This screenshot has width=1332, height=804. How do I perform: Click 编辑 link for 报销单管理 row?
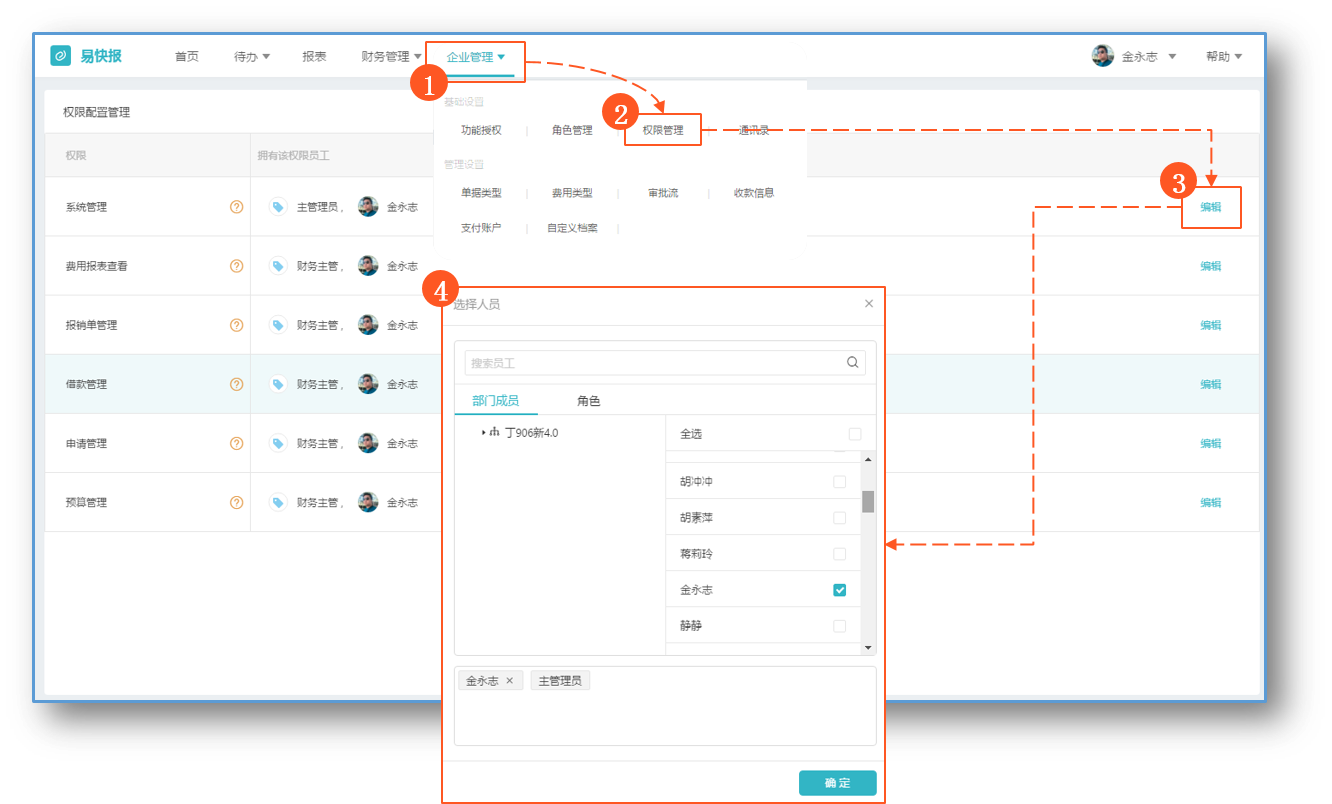[x=1211, y=325]
